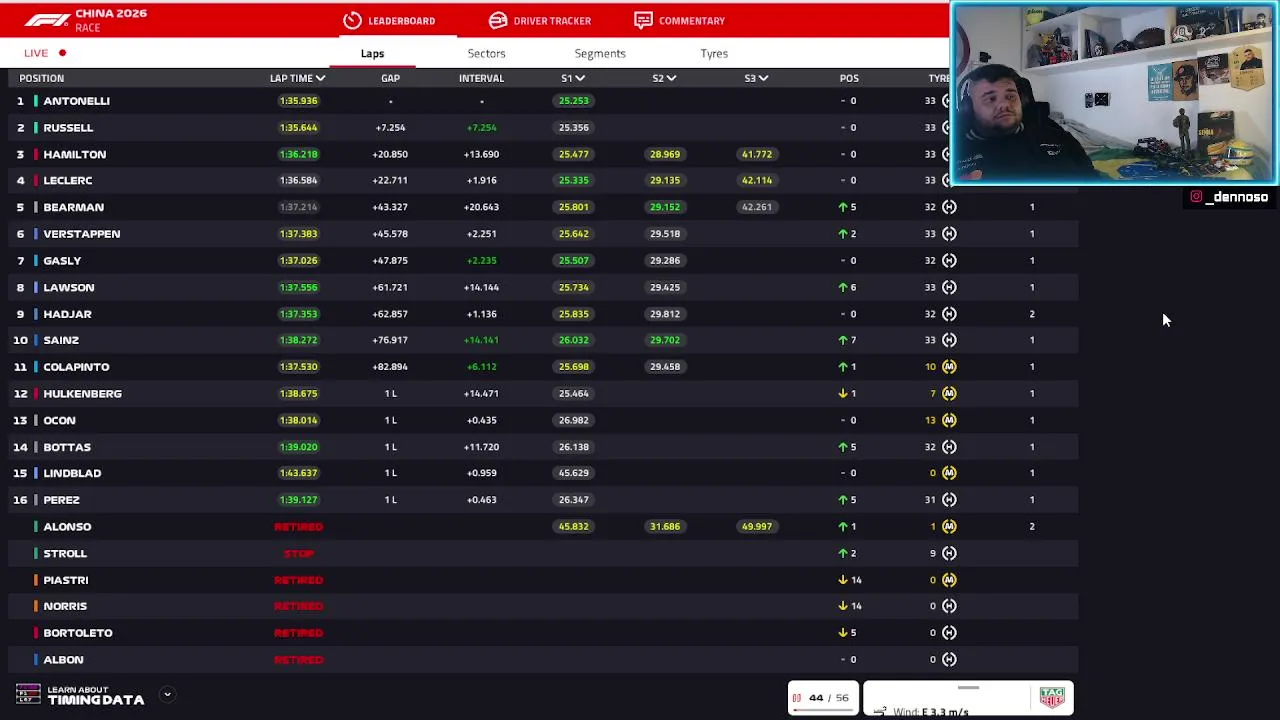This screenshot has width=1280, height=720.
Task: Click Ocon's medium tyre icon
Action: 949,420
